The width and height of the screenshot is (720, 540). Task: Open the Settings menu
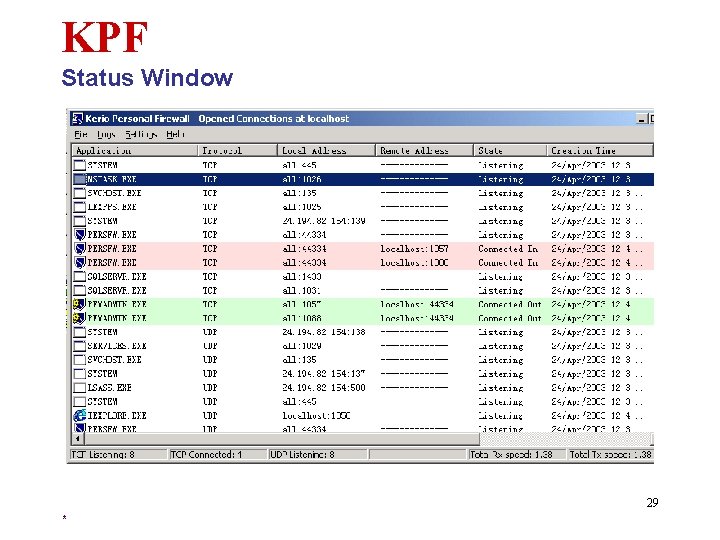click(141, 134)
